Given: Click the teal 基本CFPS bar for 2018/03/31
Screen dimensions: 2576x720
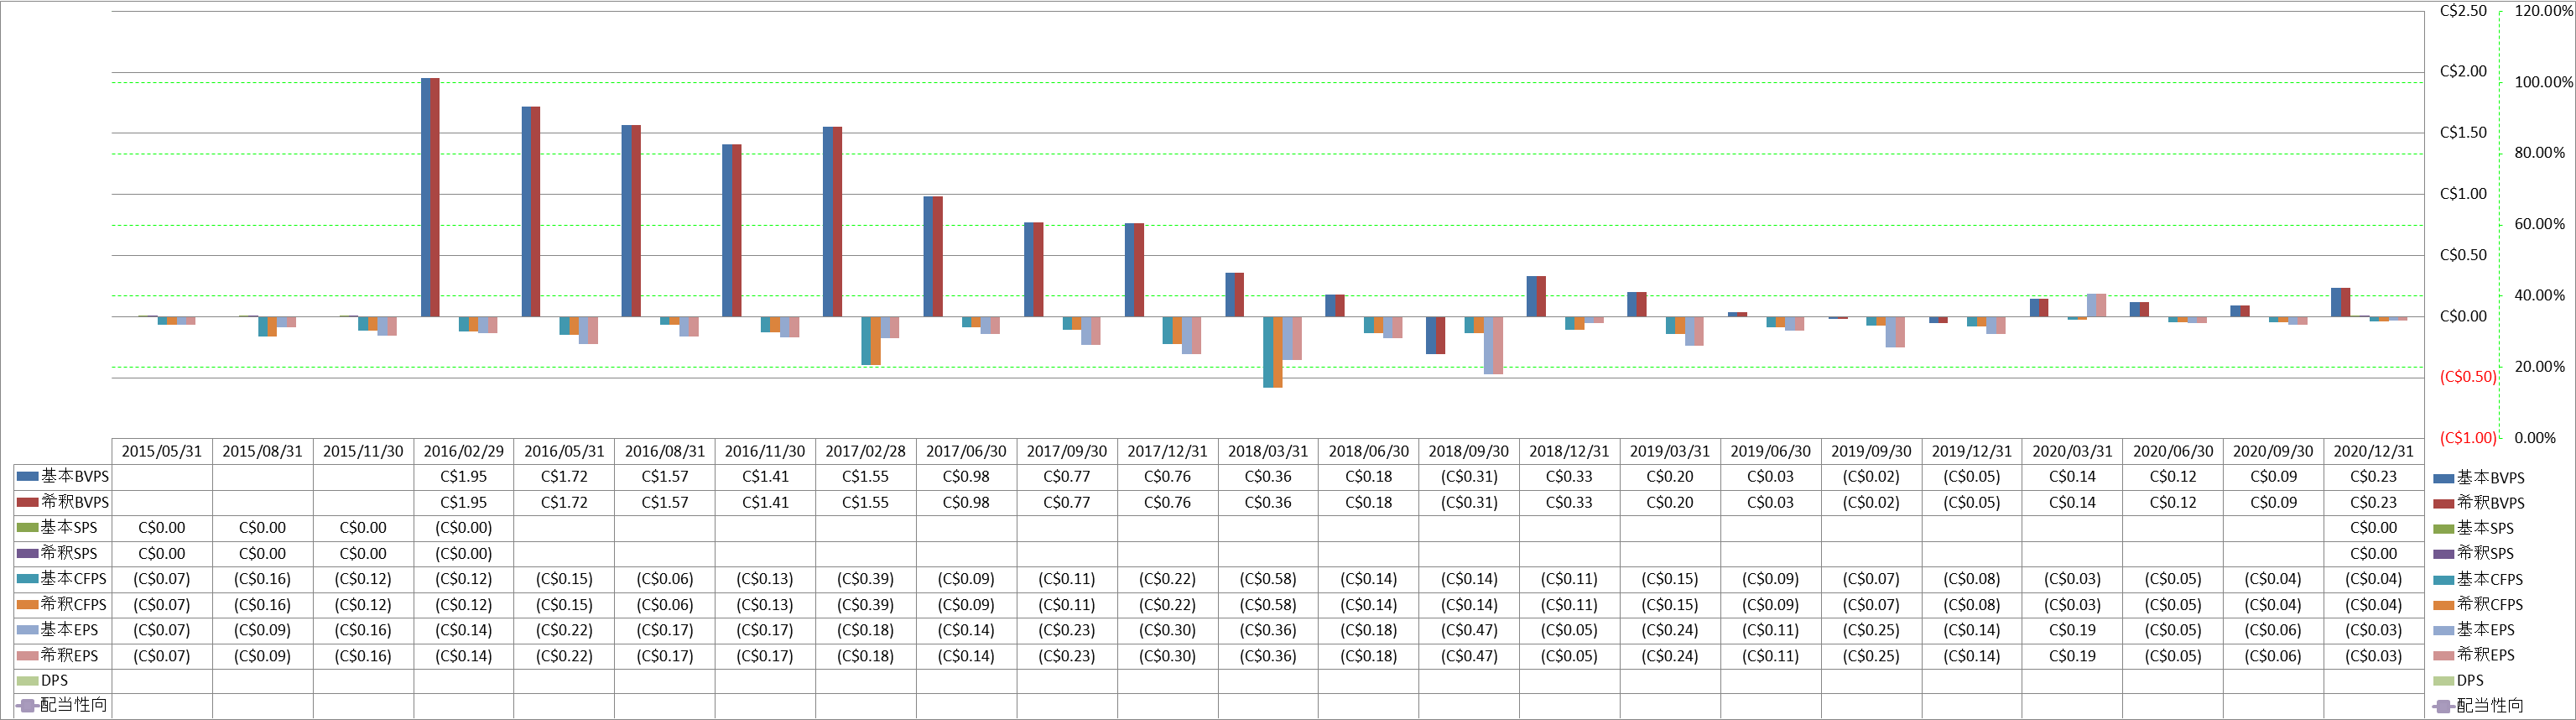Looking at the screenshot, I should click(x=1268, y=352).
